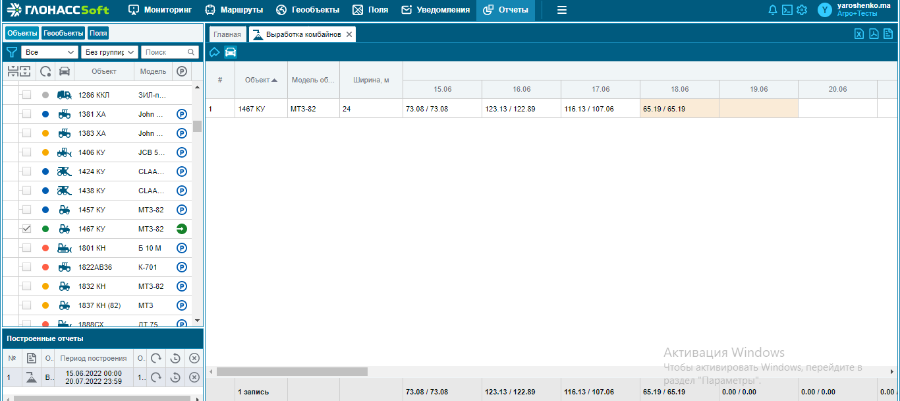Click the Поля button in left panel
This screenshot has width=900, height=401.
click(98, 33)
